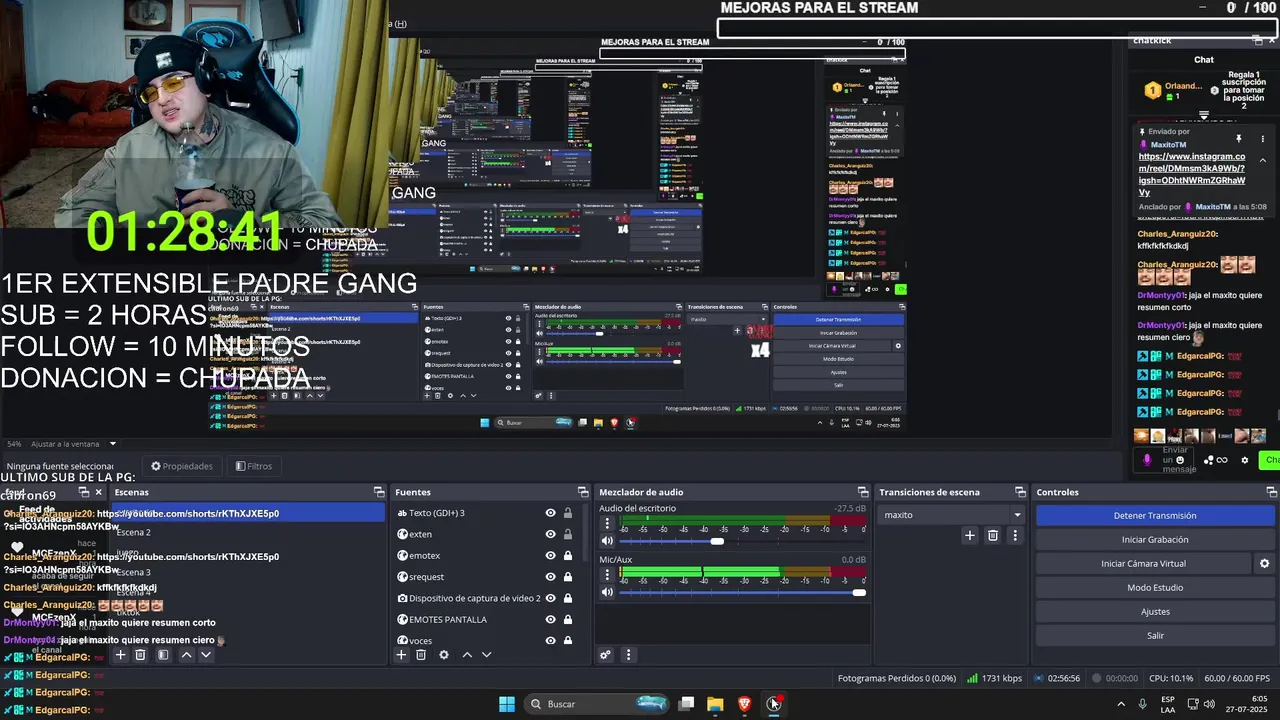Select Escena 2 in scenes list
The width and height of the screenshot is (1280, 720).
coord(133,532)
